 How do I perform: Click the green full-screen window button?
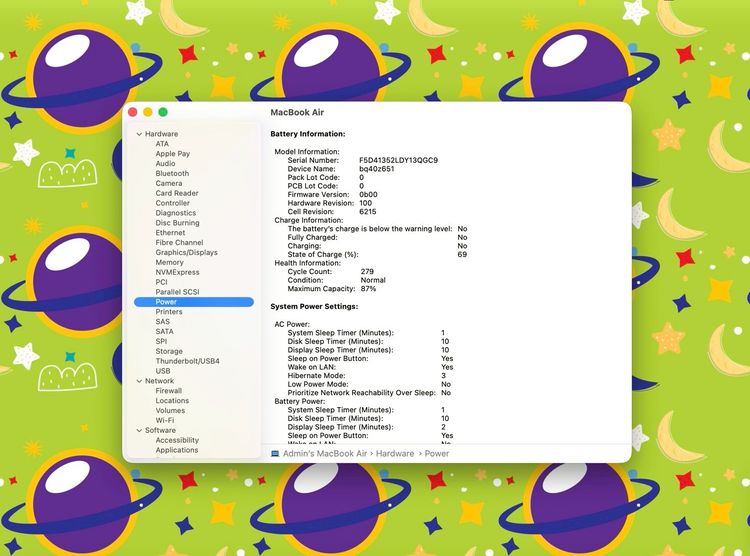tap(163, 112)
